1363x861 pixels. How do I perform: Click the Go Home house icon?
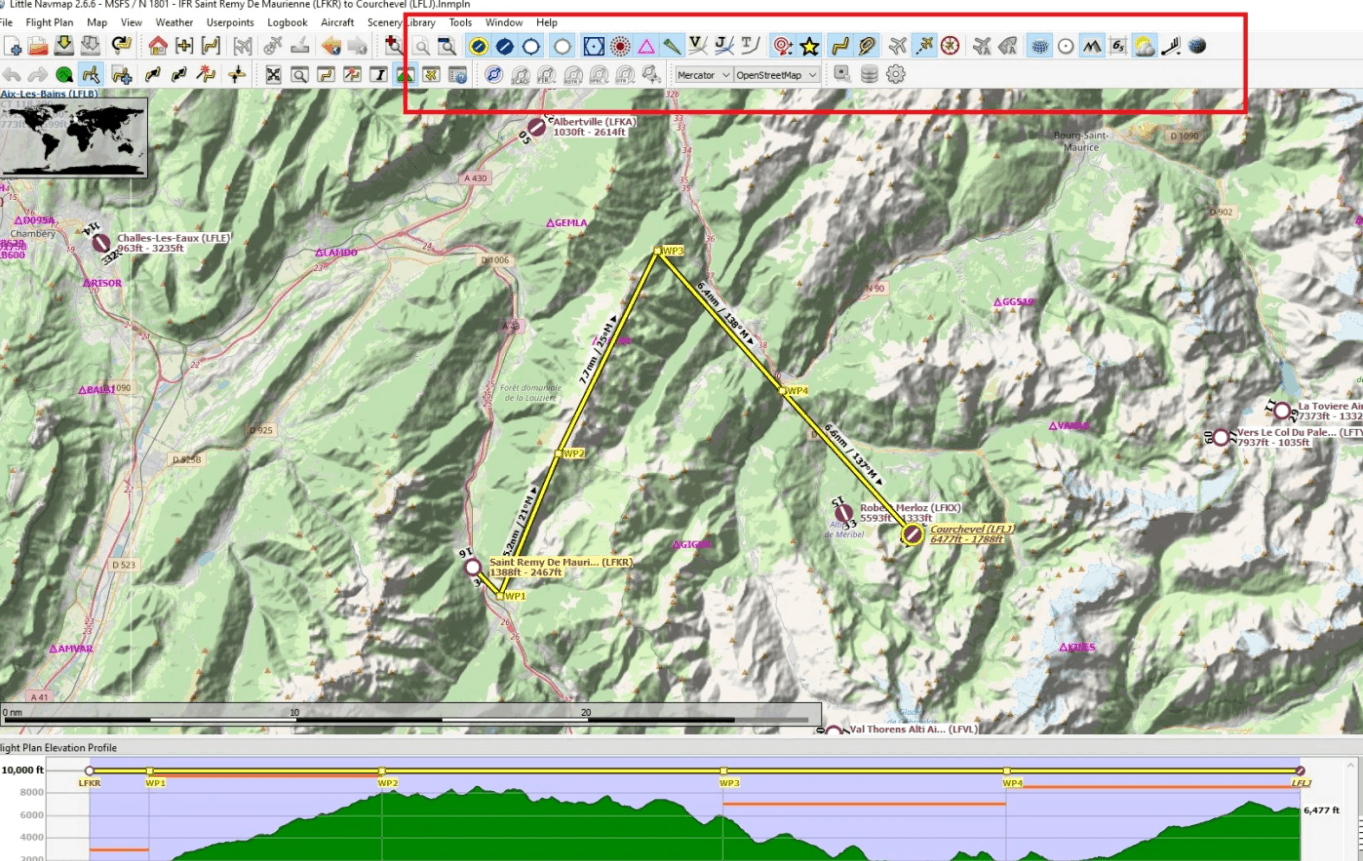coord(157,45)
